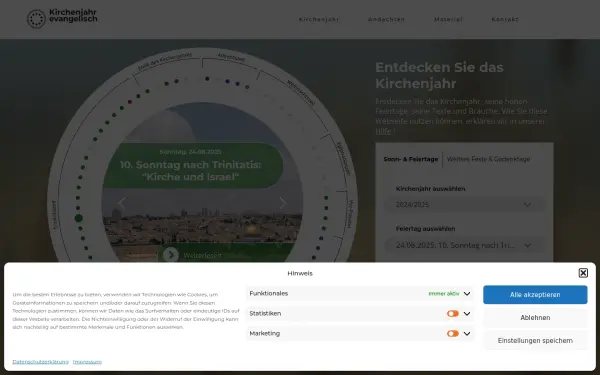This screenshot has width=600, height=375.
Task: Toggle the Marketing switch
Action: [x=453, y=333]
